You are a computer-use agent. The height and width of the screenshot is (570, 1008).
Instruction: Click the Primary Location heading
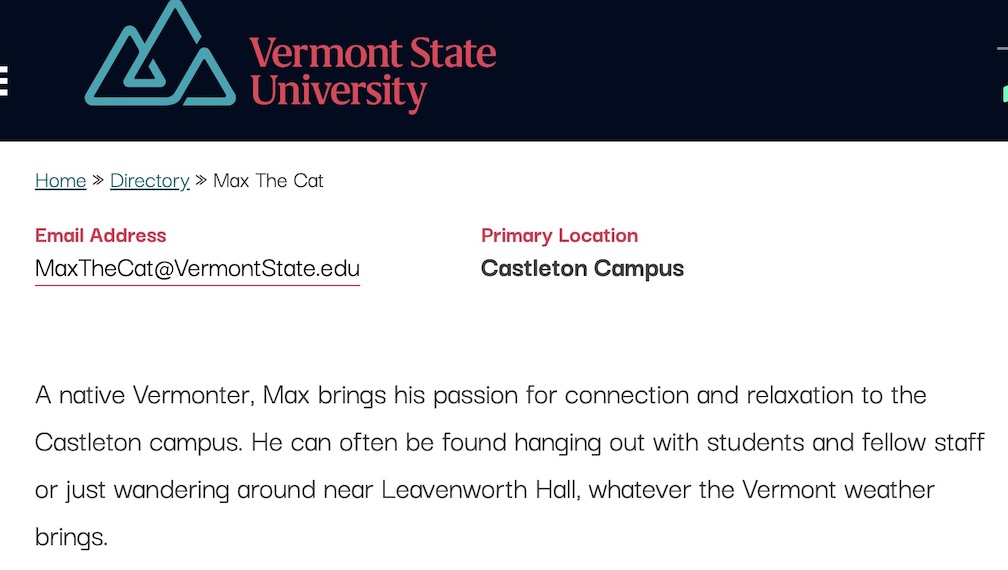pos(559,236)
